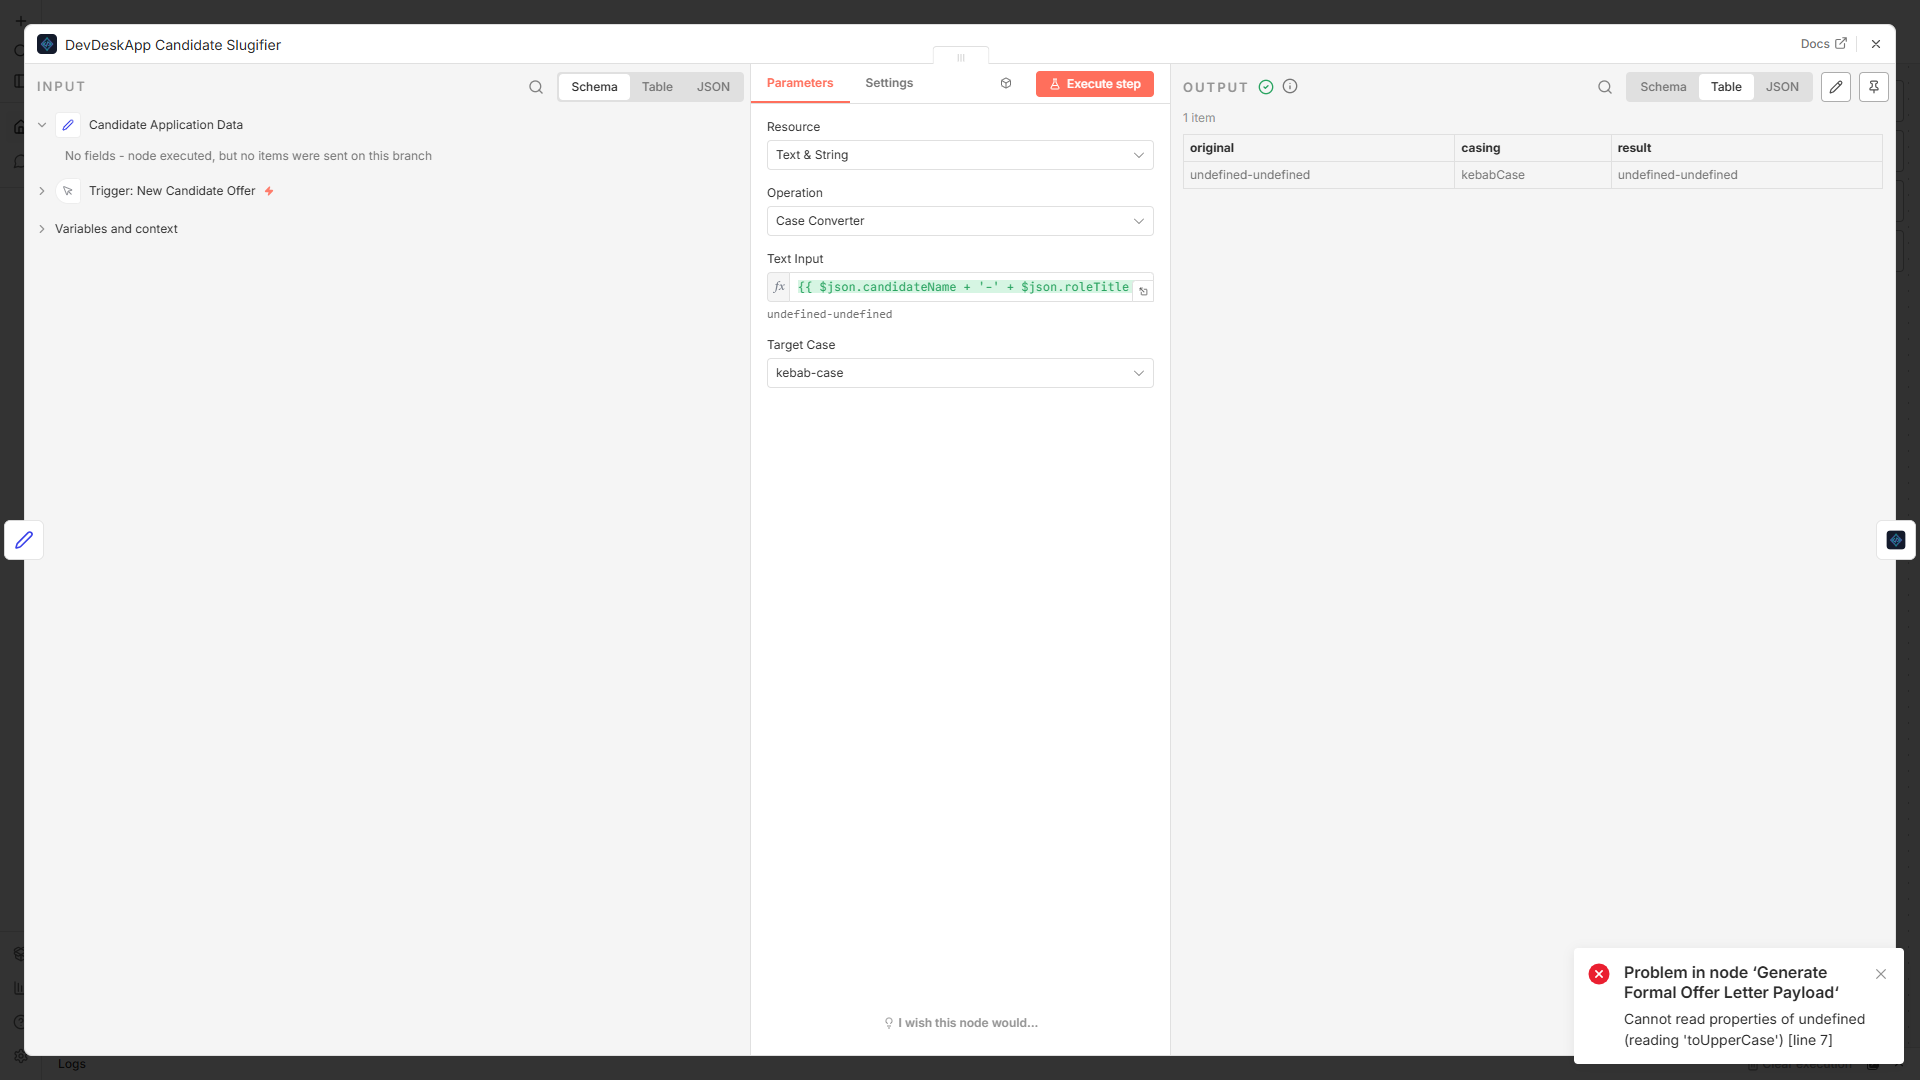The image size is (1920, 1080).
Task: Open the Settings tab
Action: [889, 83]
